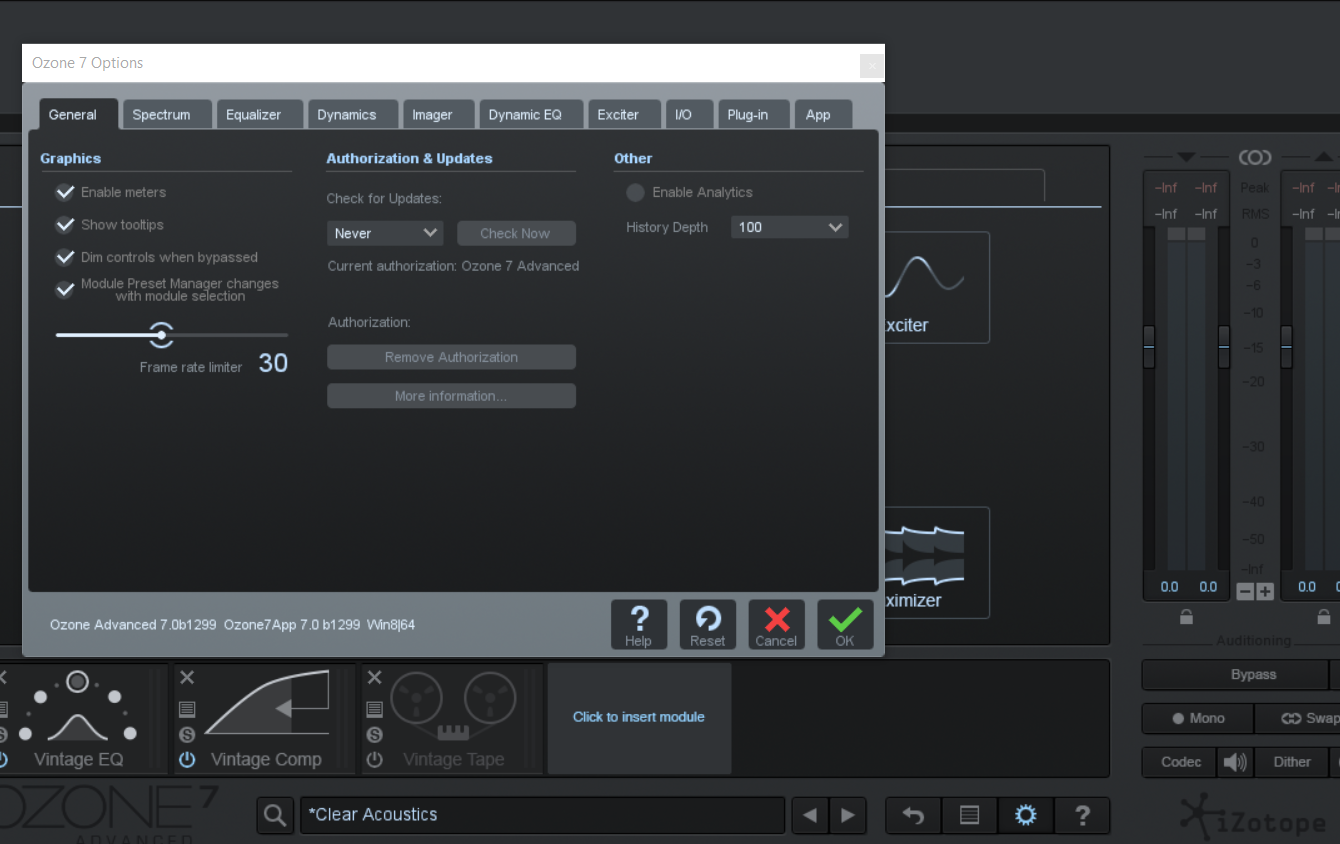This screenshot has width=1340, height=844.
Task: Click the speaker icon next to Codec
Action: tap(1235, 762)
